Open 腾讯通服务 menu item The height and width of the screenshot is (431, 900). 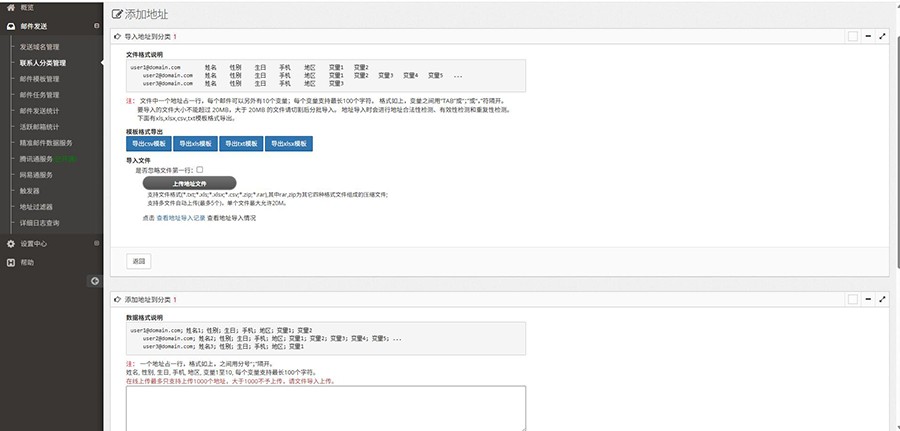pos(36,159)
